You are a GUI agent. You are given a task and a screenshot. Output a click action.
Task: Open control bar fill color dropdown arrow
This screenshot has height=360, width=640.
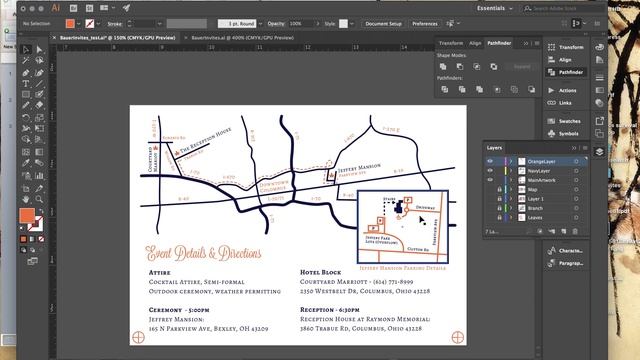pos(79,24)
